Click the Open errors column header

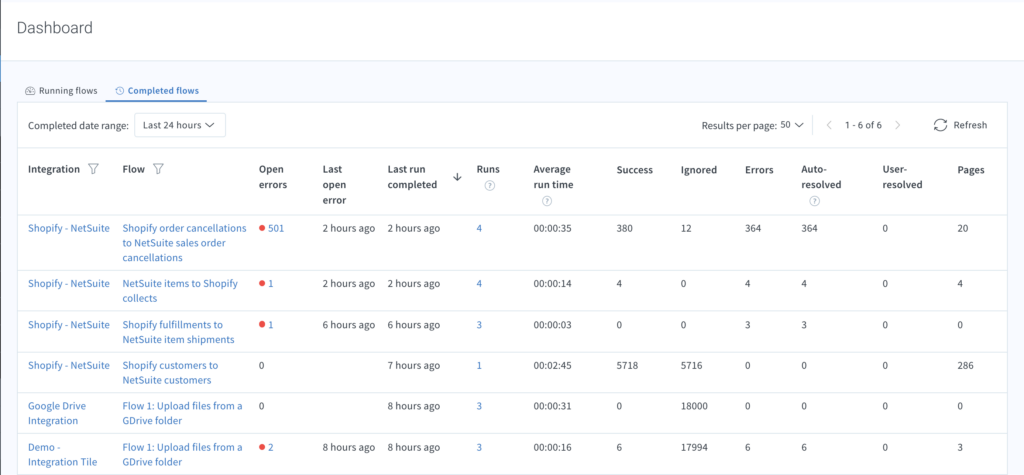[x=272, y=177]
